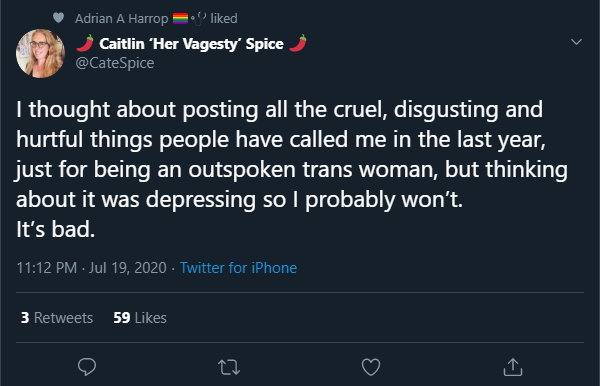The width and height of the screenshot is (600, 386).
Task: Click the @CateSpice handle
Action: point(115,63)
